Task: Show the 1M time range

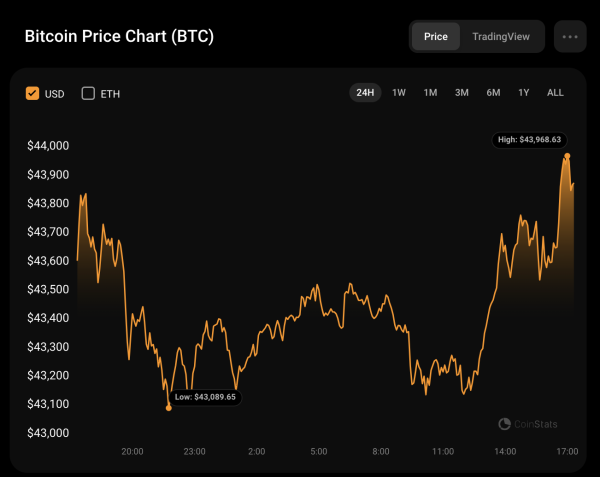Action: pos(430,93)
